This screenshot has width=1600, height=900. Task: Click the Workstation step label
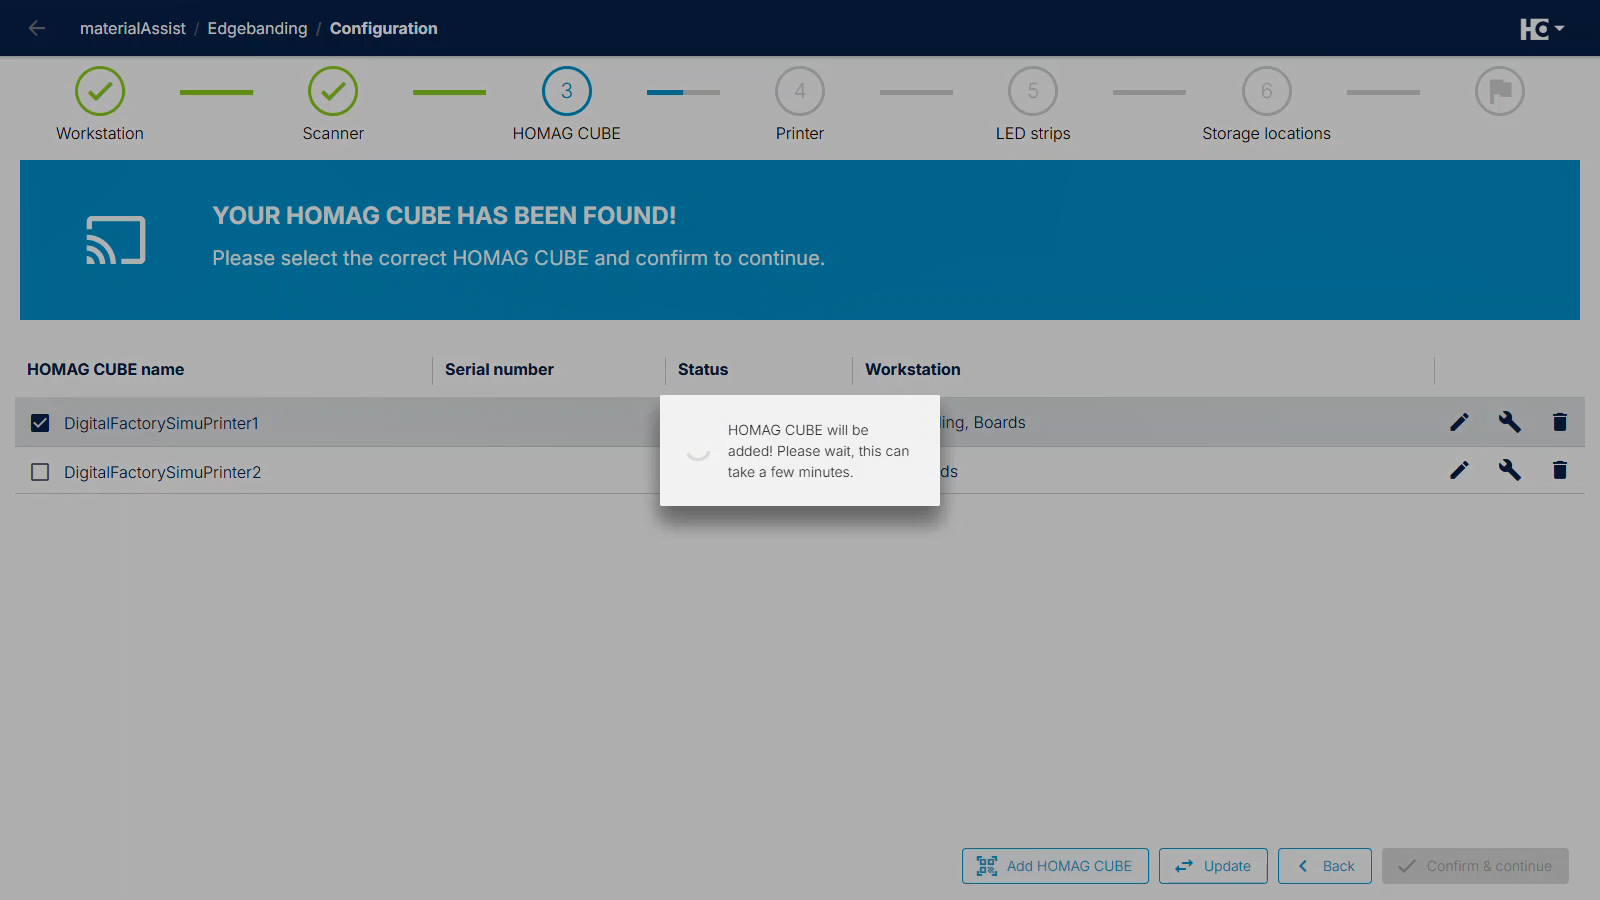100,133
